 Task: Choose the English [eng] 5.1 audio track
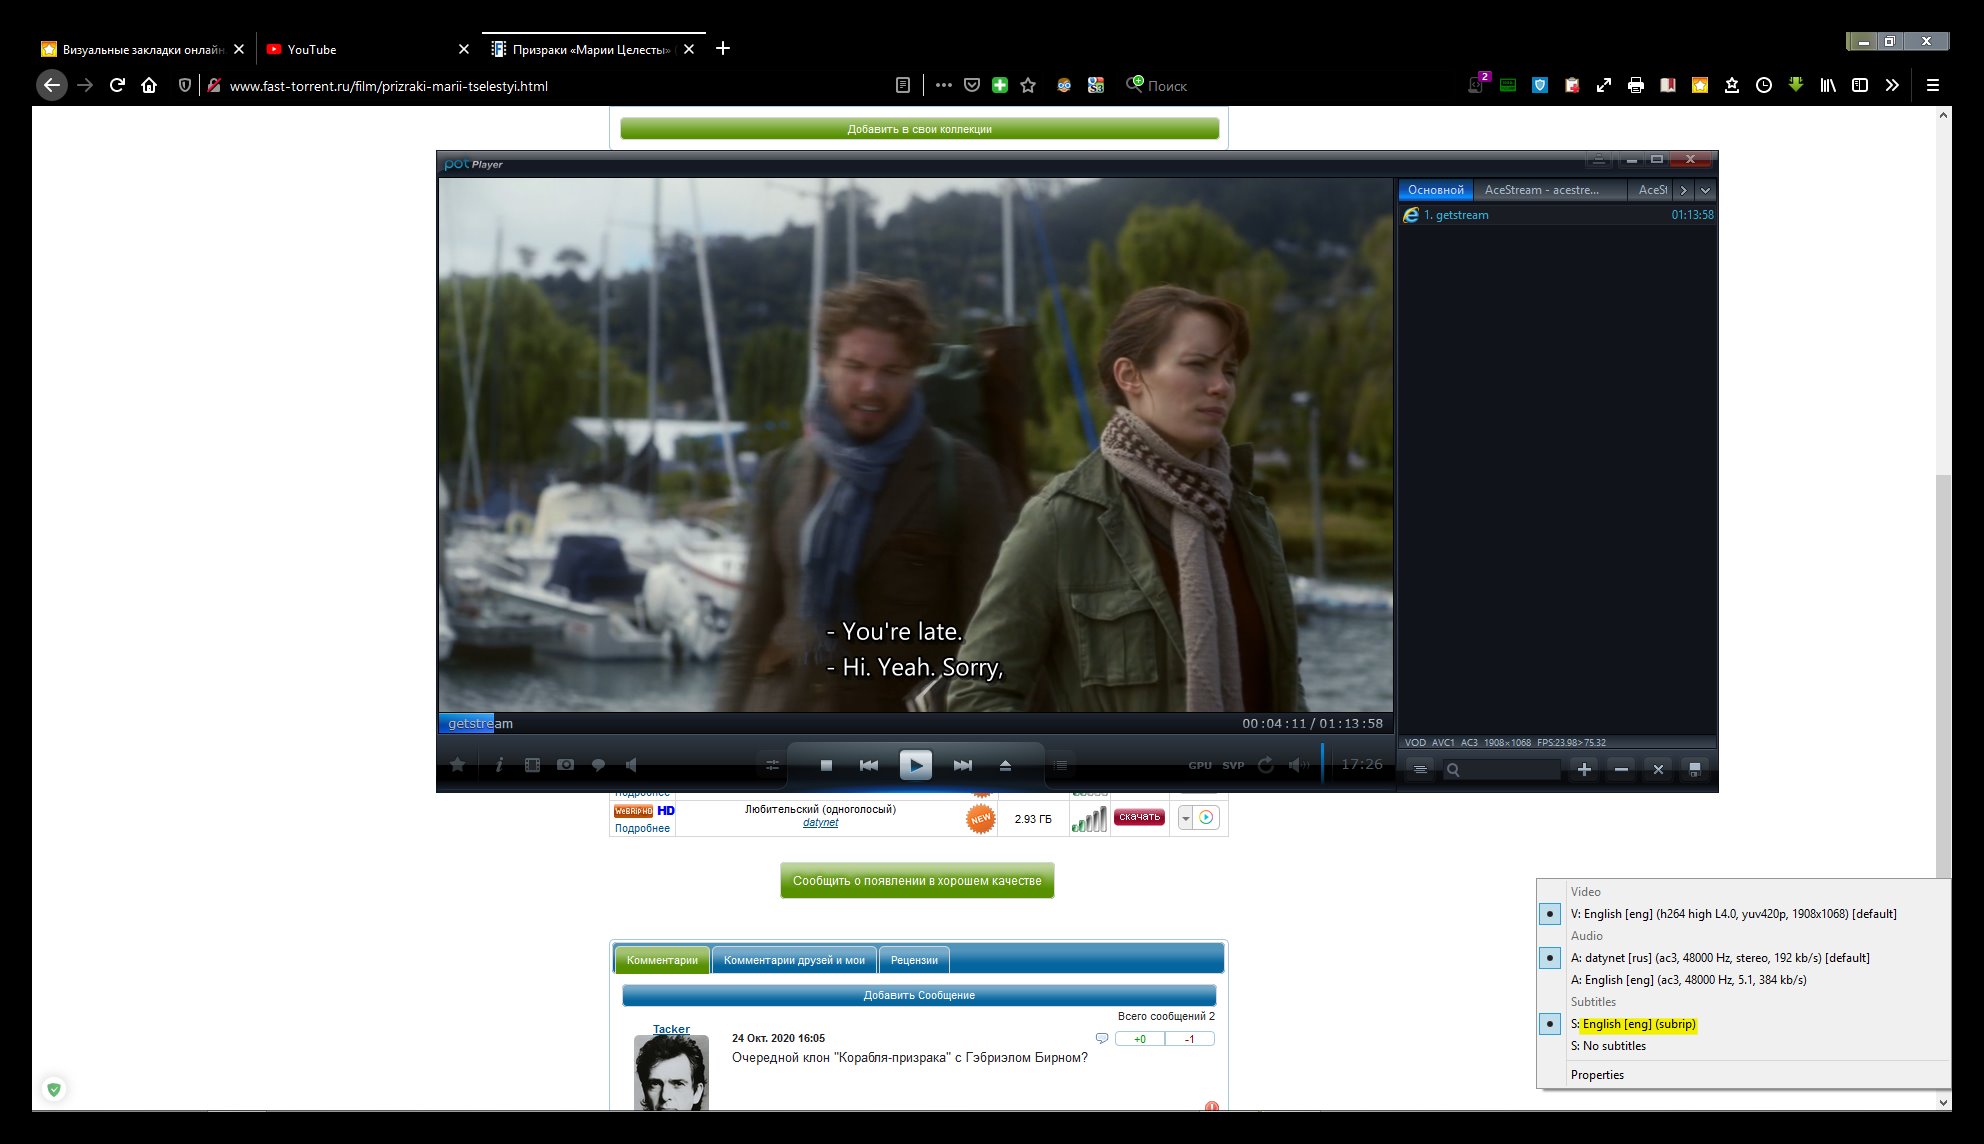1743,980
